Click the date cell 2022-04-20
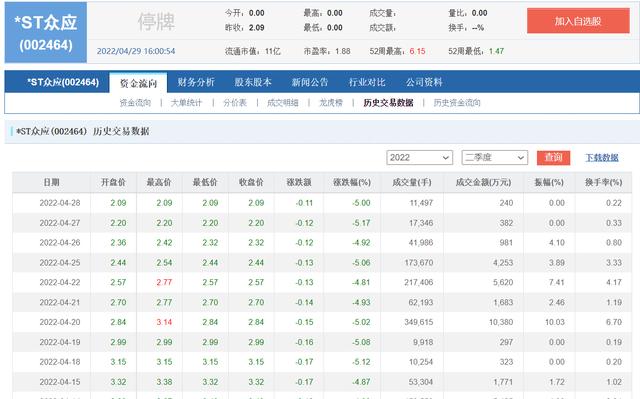The height and width of the screenshot is (399, 640). 60,322
